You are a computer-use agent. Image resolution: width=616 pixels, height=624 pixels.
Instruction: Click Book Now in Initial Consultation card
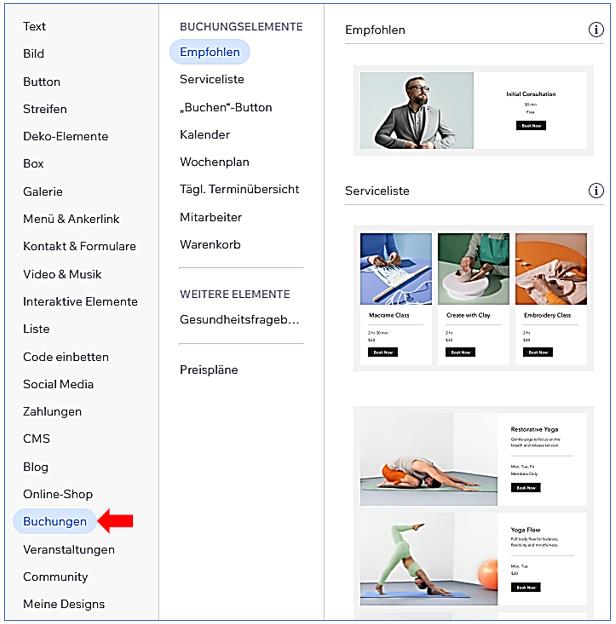(x=531, y=126)
